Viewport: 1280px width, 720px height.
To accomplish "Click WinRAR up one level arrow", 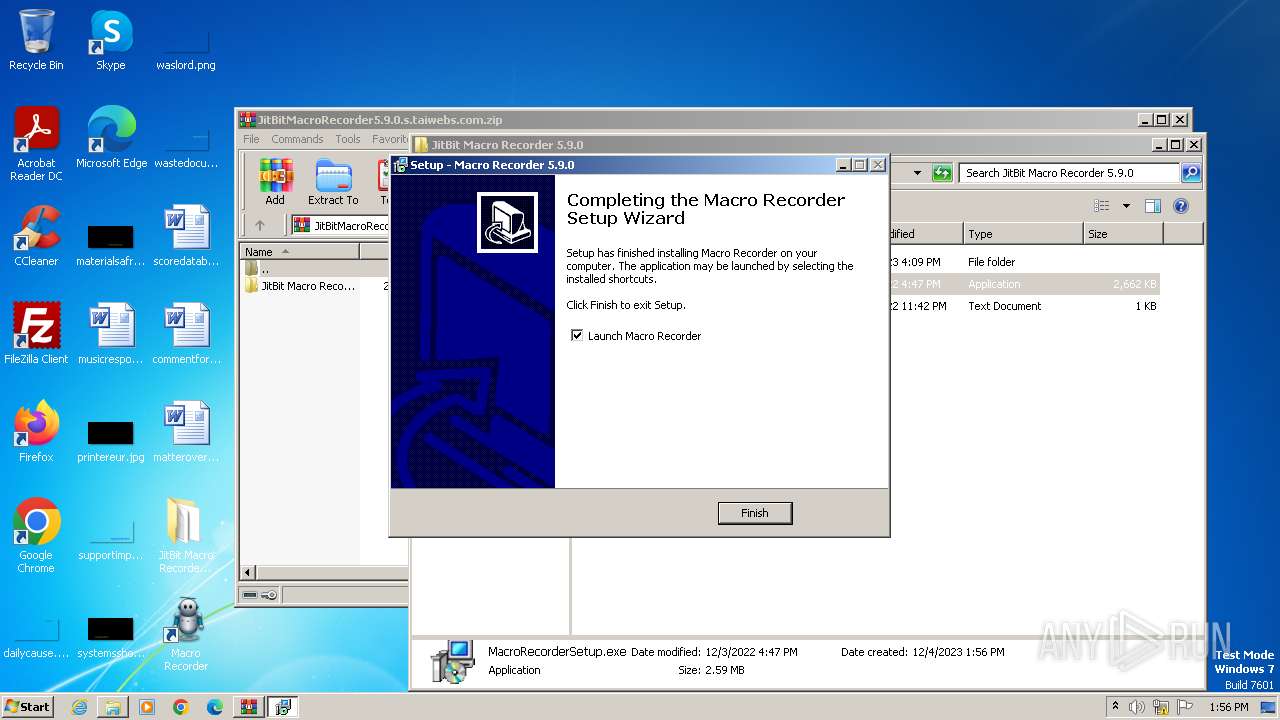I will tap(260, 226).
